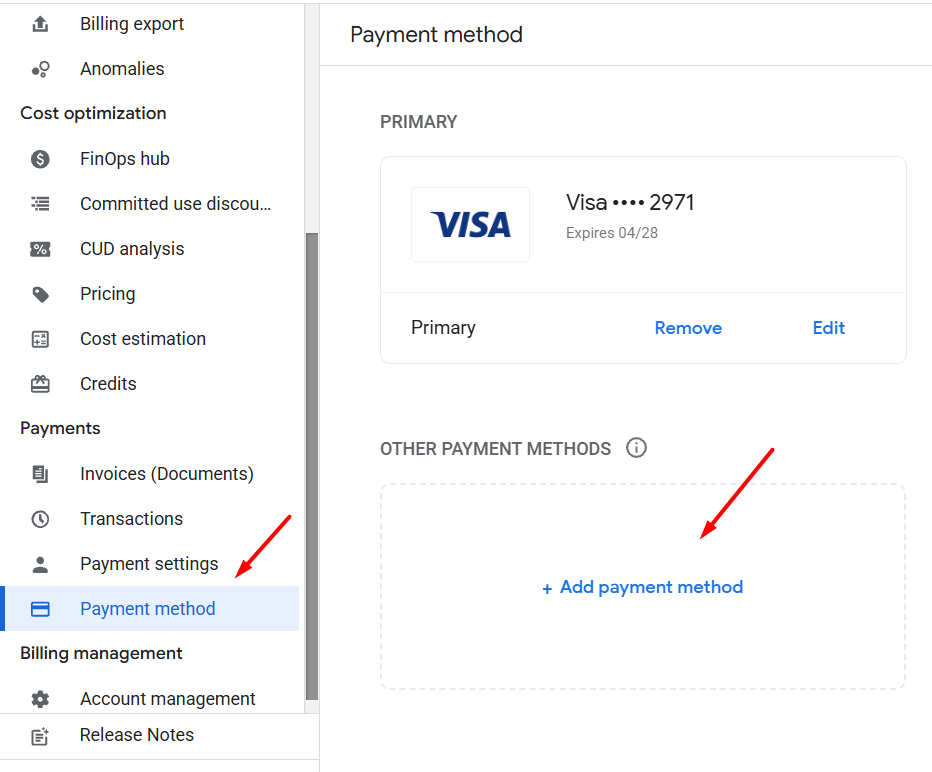This screenshot has width=932, height=772.
Task: Click the sidebar vertical scrollbar
Action: coord(312,460)
